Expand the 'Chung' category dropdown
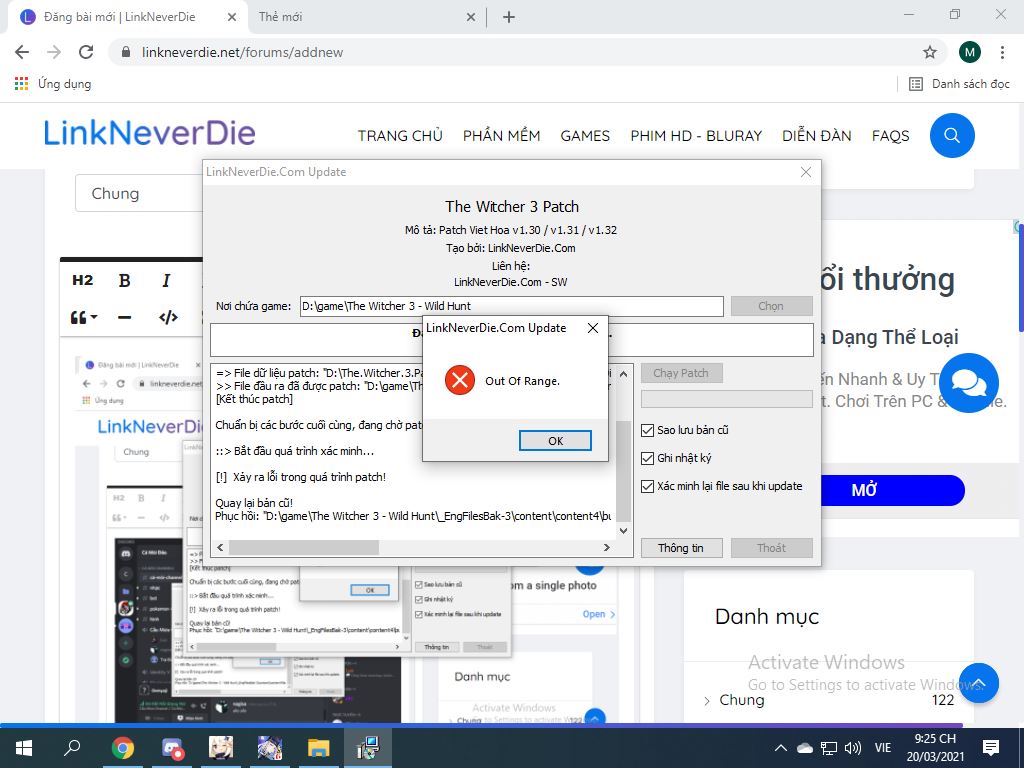 (140, 194)
